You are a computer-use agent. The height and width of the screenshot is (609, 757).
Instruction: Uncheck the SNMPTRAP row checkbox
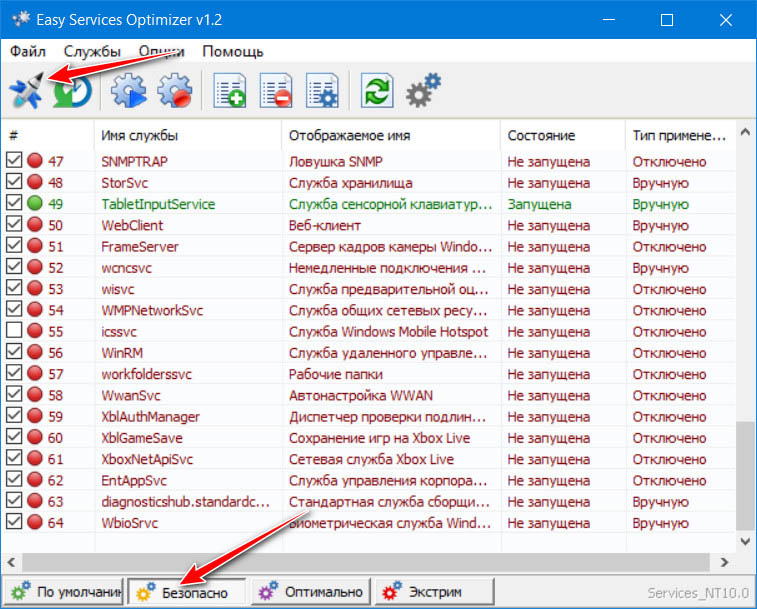(14, 160)
